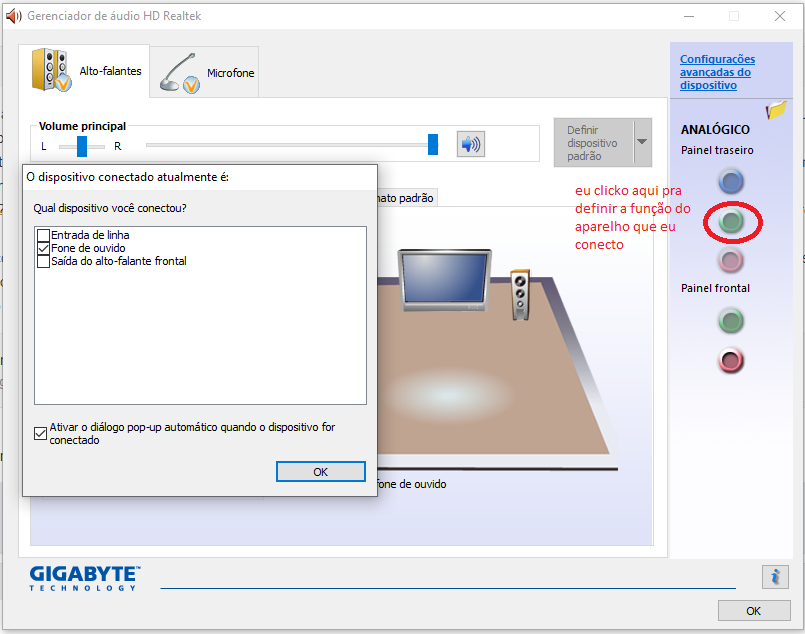Click the main volume slider thumb
The image size is (805, 634).
click(433, 144)
